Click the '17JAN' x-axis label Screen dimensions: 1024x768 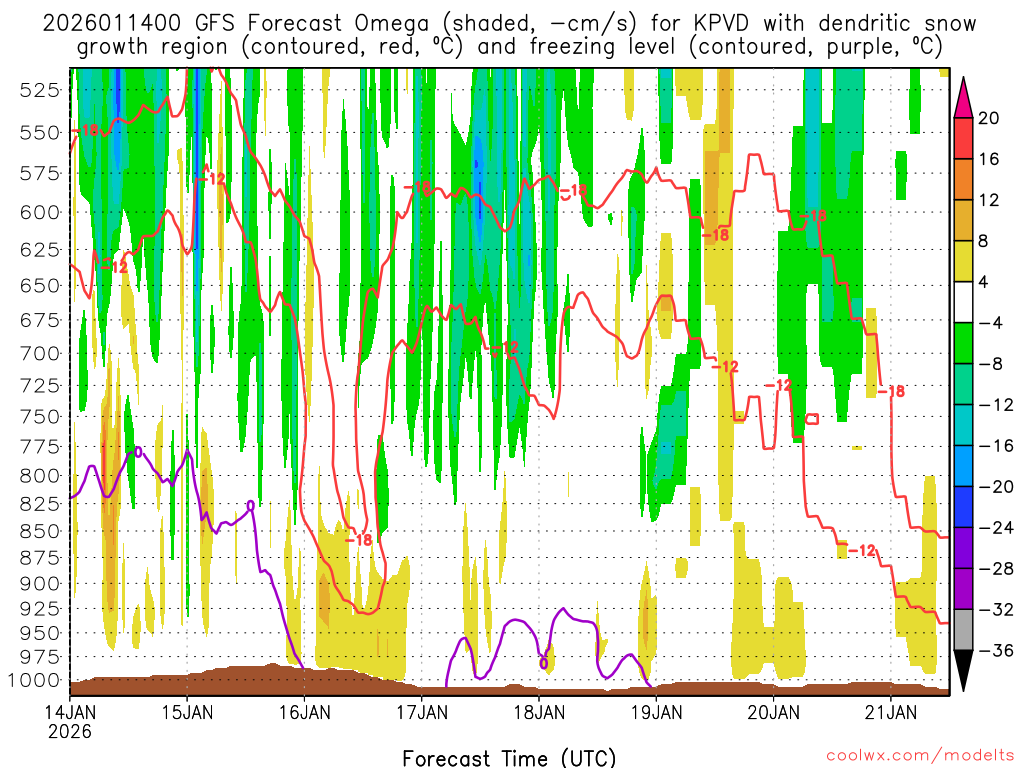(x=422, y=712)
